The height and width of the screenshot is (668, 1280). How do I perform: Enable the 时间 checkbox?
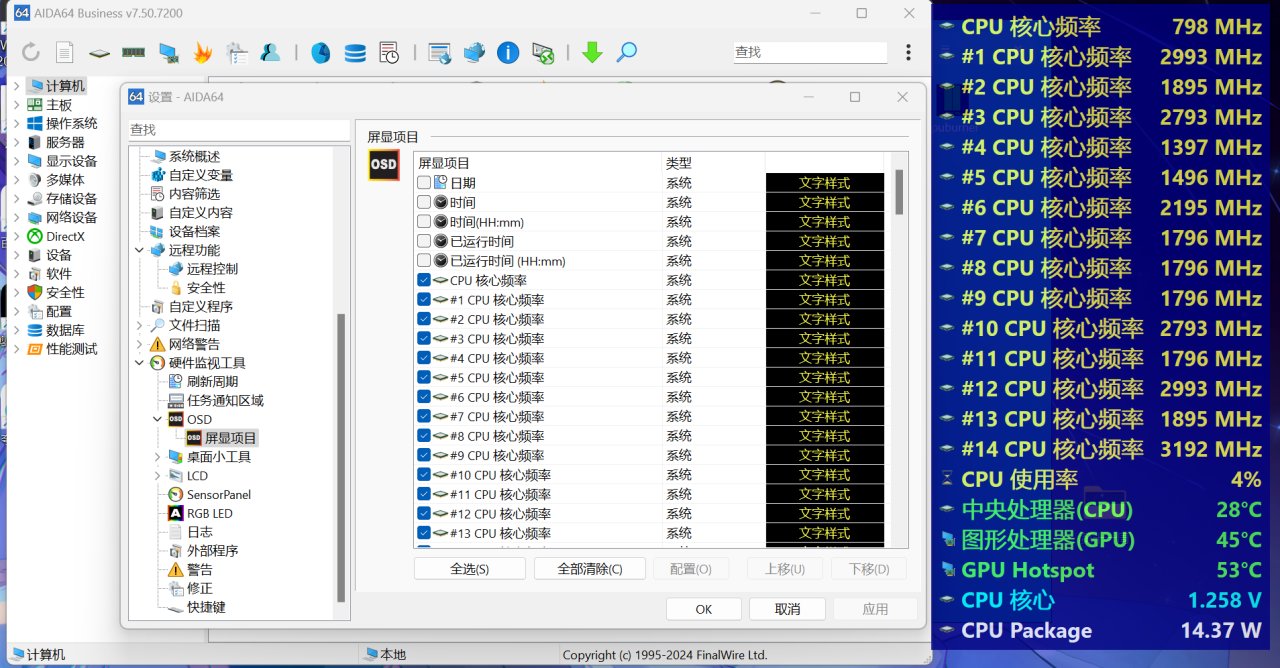(x=424, y=202)
